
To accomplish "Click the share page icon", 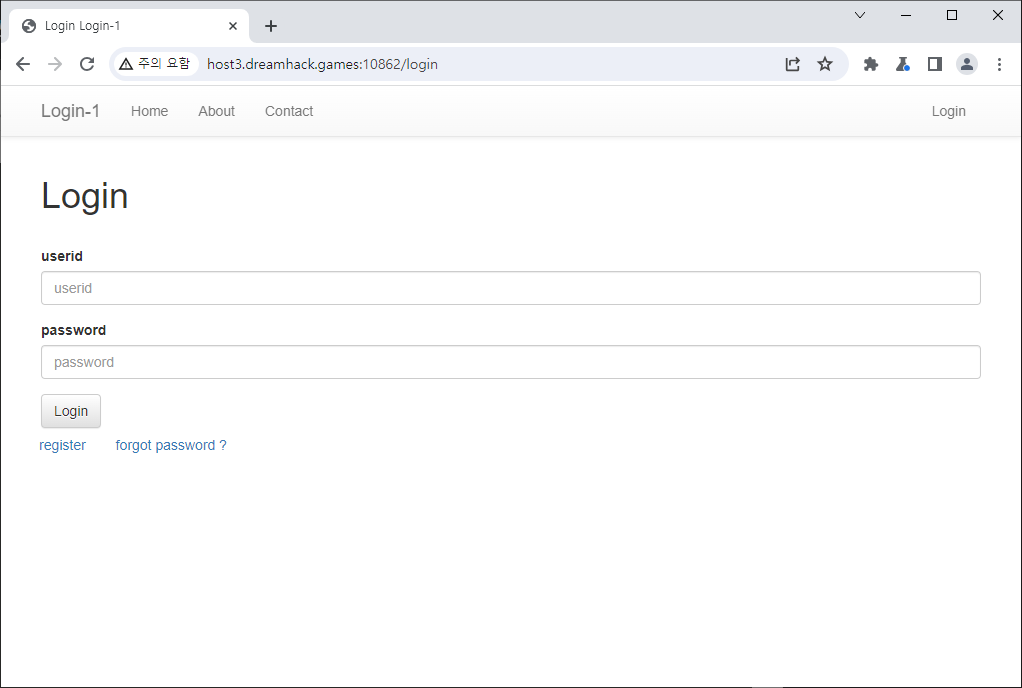I will tap(792, 64).
